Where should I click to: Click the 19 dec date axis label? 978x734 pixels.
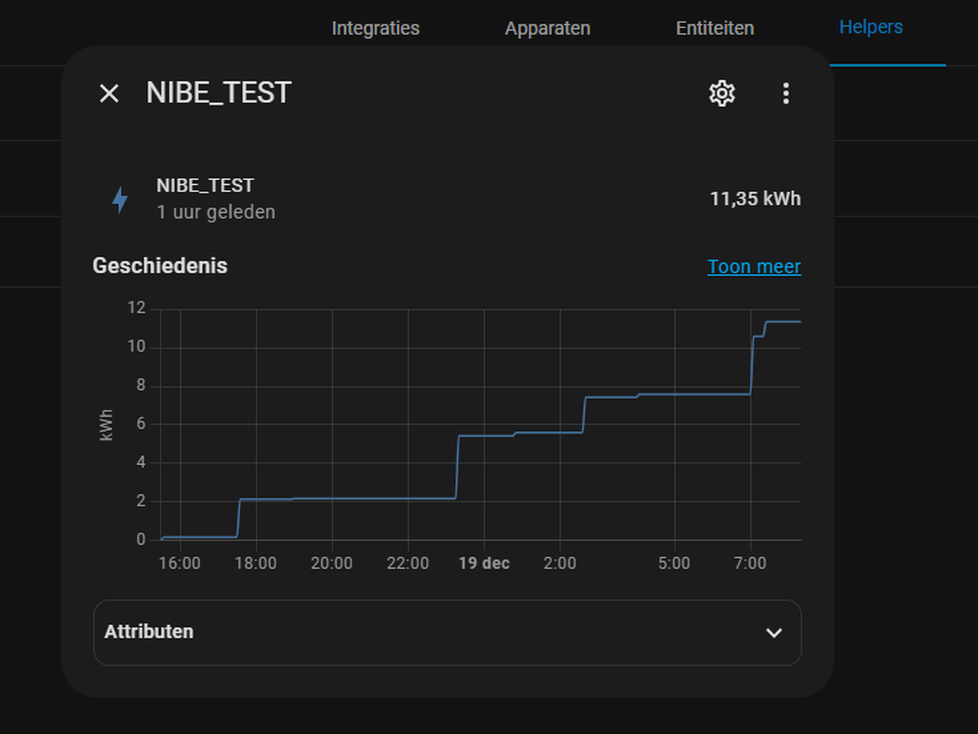tap(484, 563)
